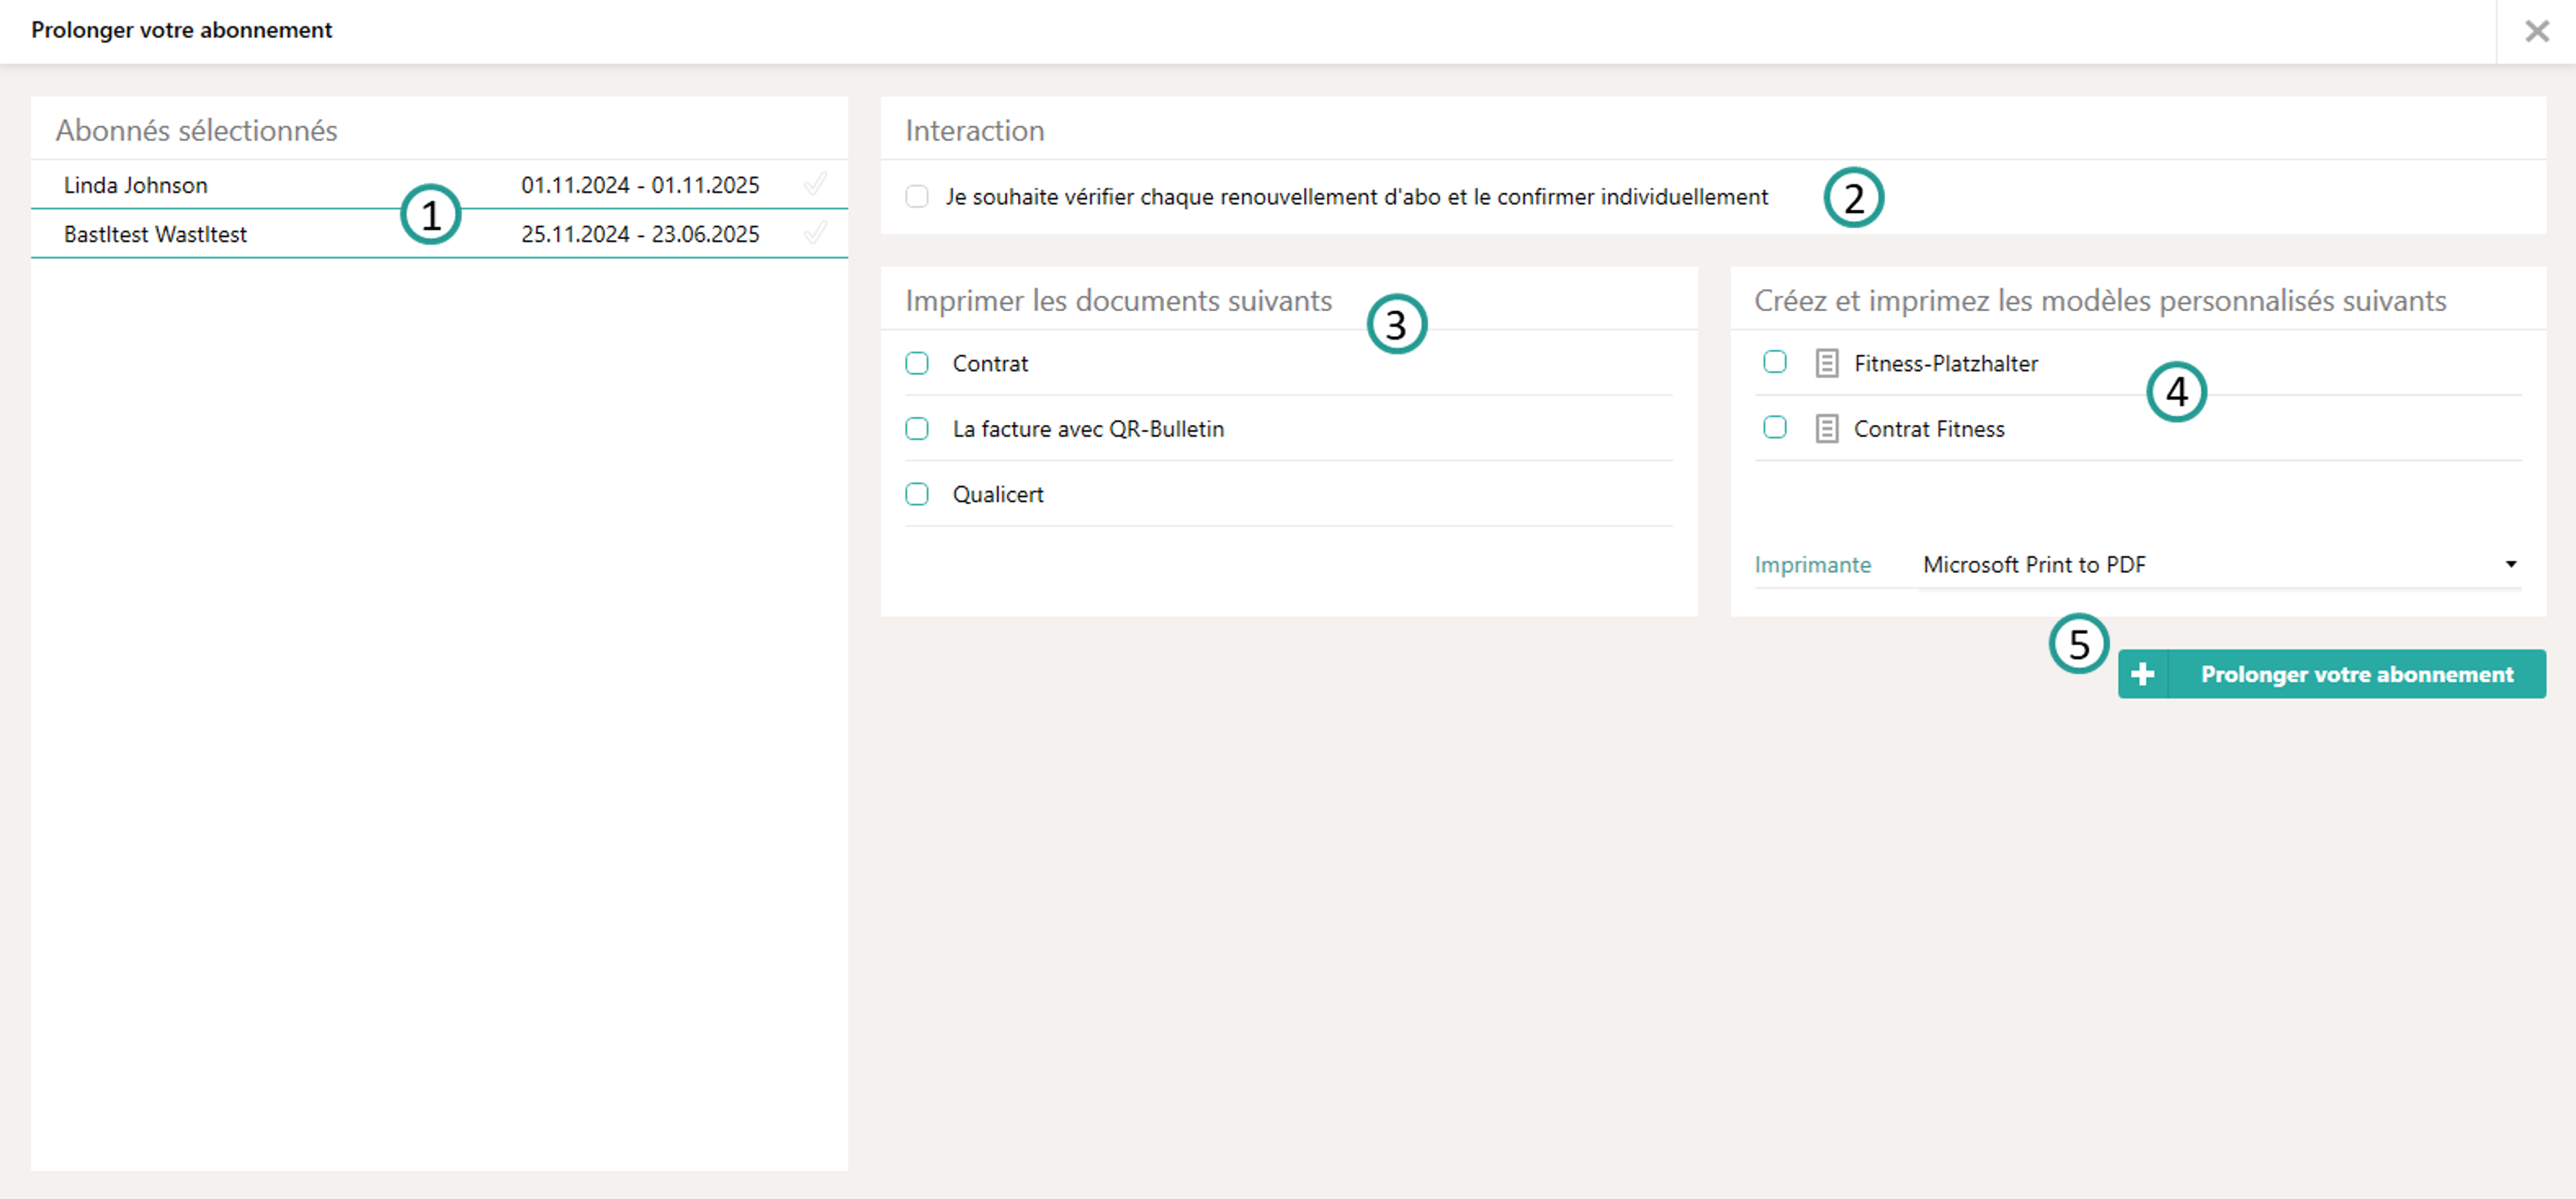Tick La facture avec QR-Bulletin checkbox
The width and height of the screenshot is (2576, 1199).
(916, 429)
